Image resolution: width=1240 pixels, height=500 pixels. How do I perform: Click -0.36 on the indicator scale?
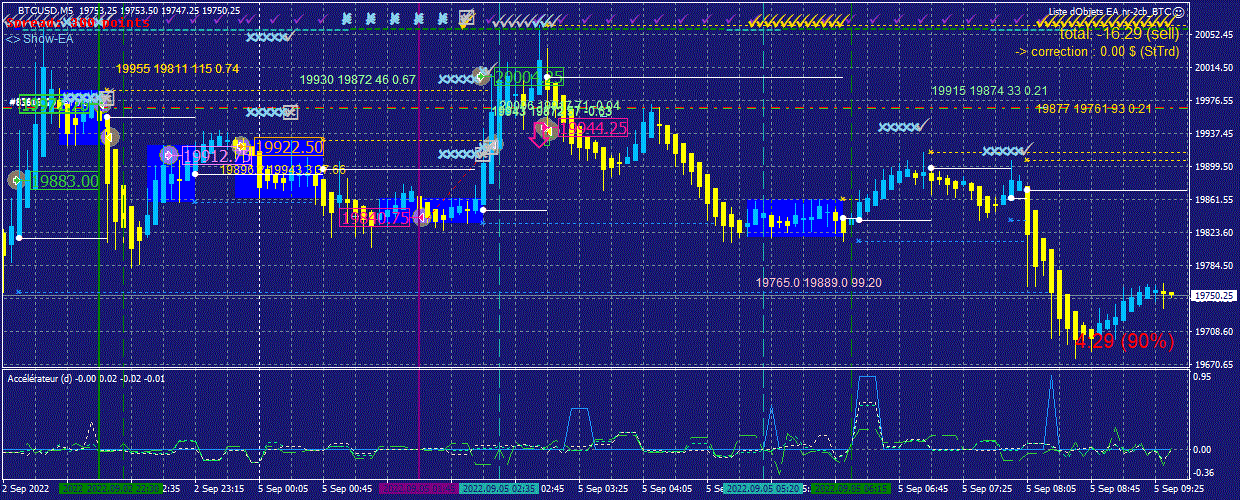1204,473
